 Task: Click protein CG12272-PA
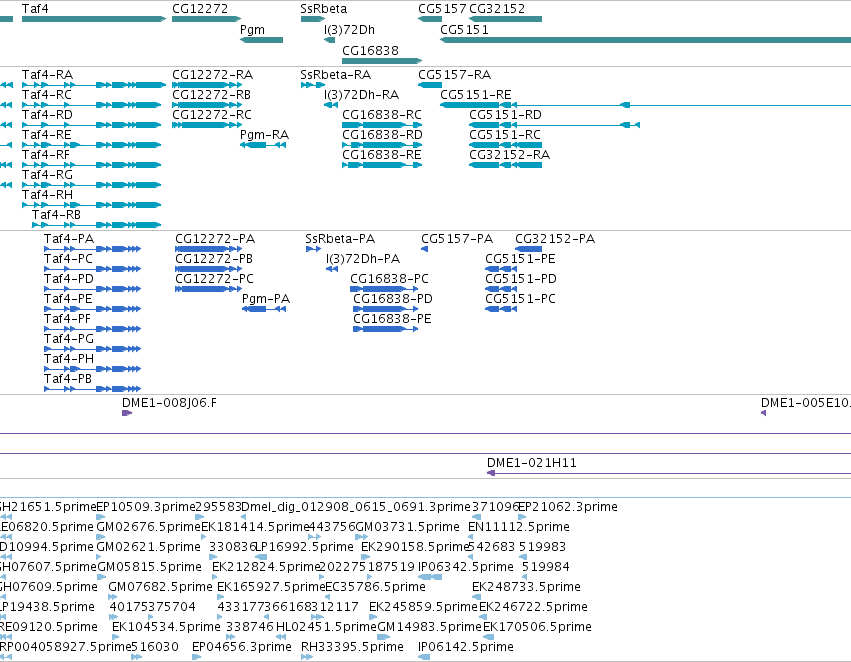(208, 249)
